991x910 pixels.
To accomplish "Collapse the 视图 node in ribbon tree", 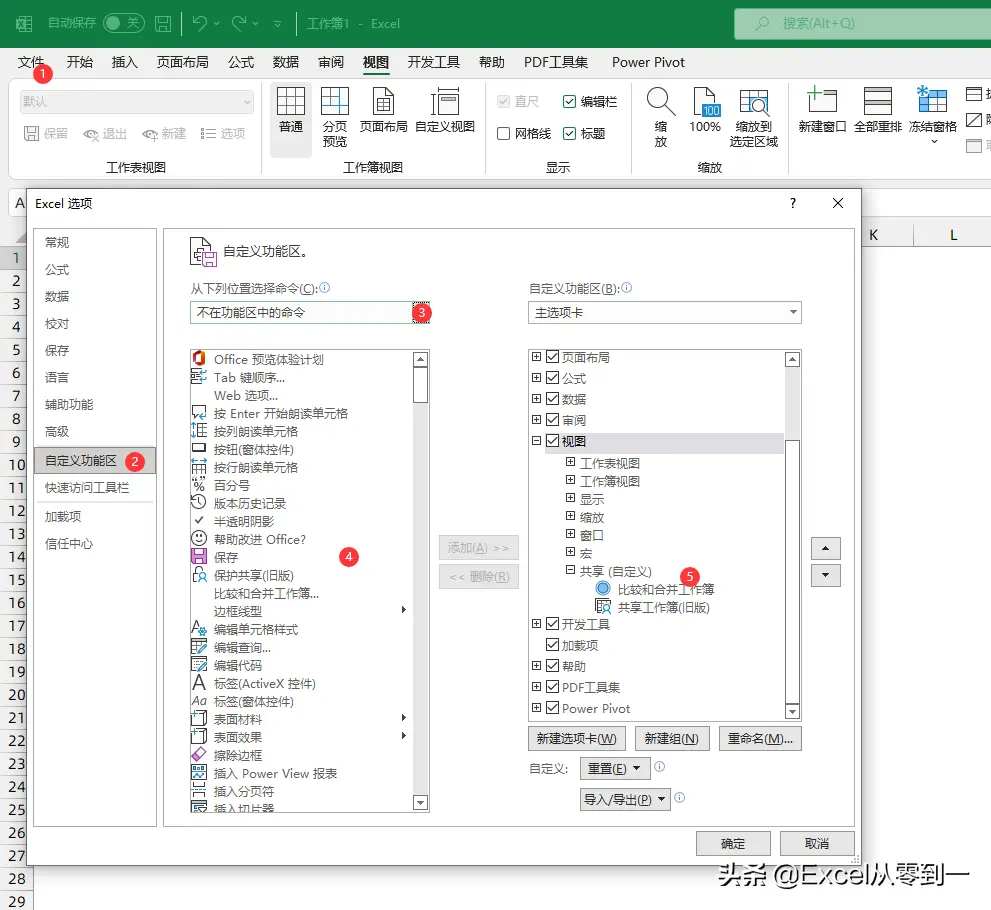I will [x=535, y=441].
